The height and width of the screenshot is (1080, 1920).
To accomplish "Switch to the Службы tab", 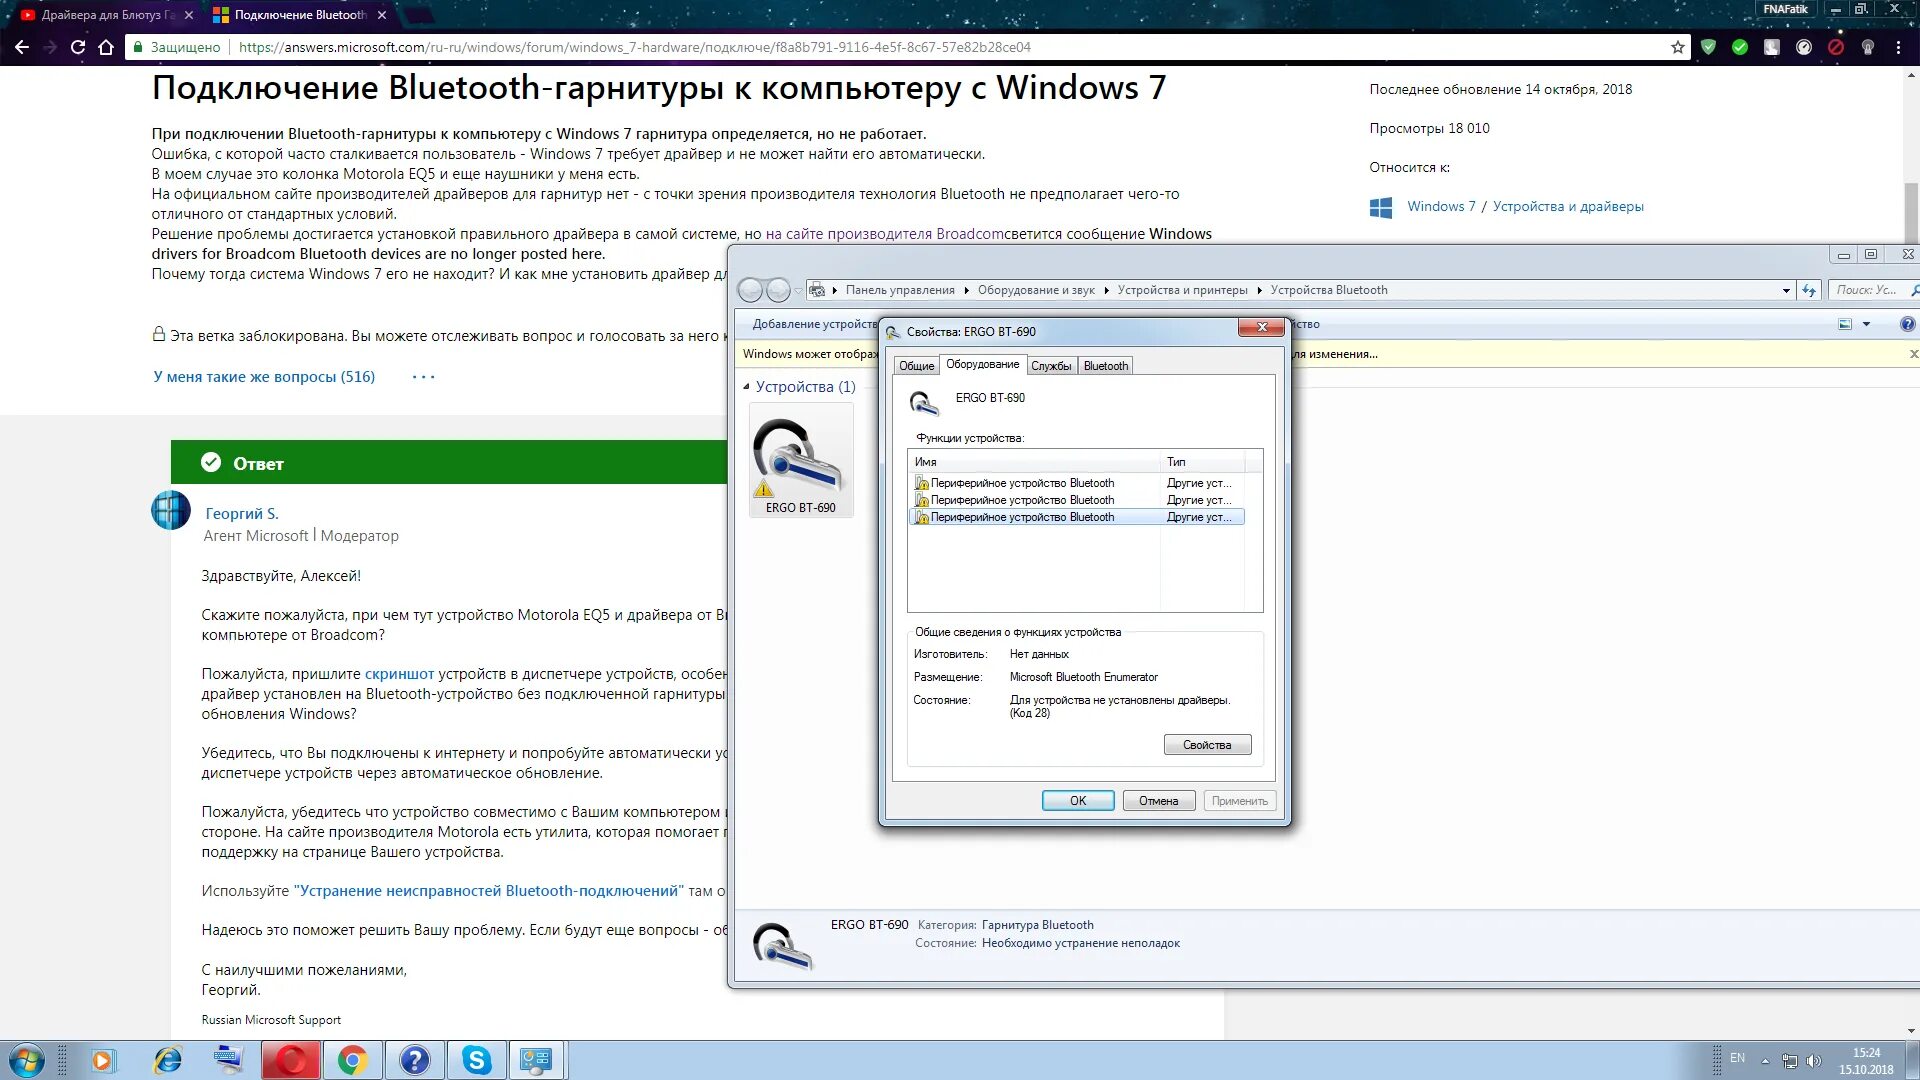I will click(1051, 366).
